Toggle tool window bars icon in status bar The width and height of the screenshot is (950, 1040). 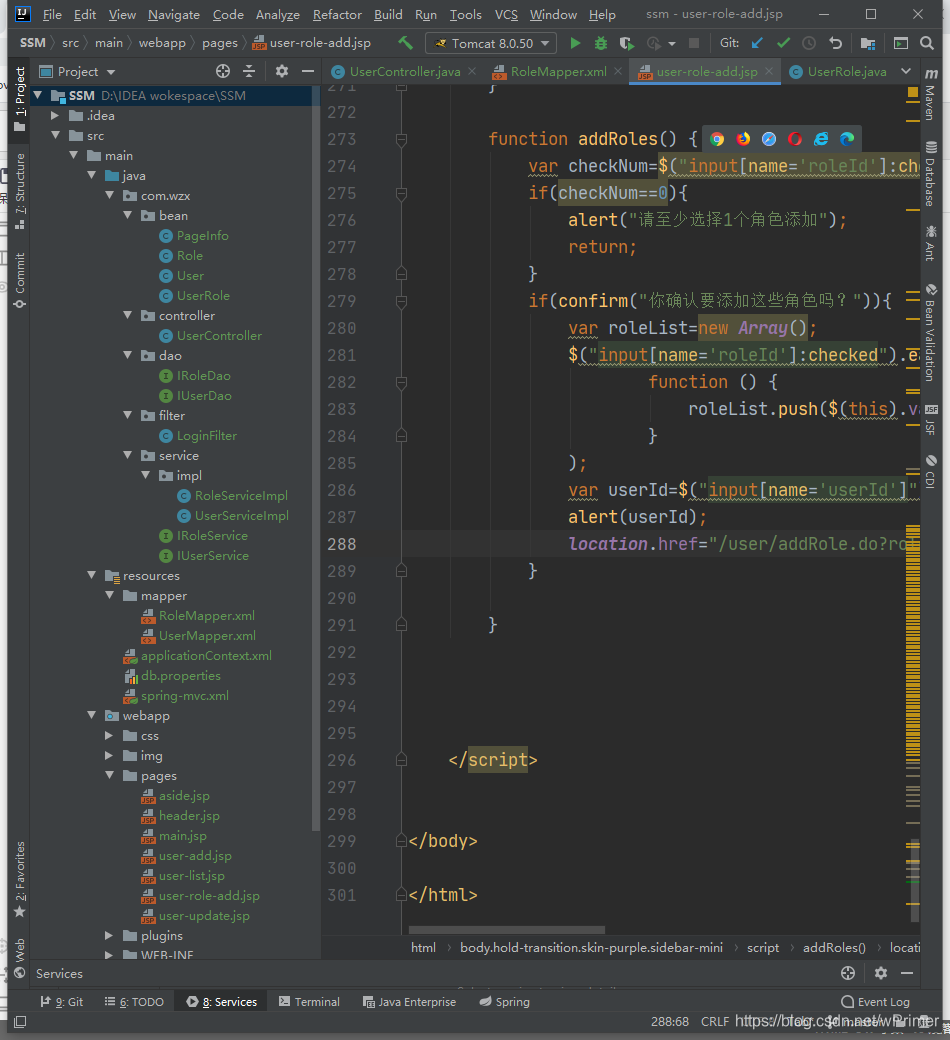(20, 1021)
